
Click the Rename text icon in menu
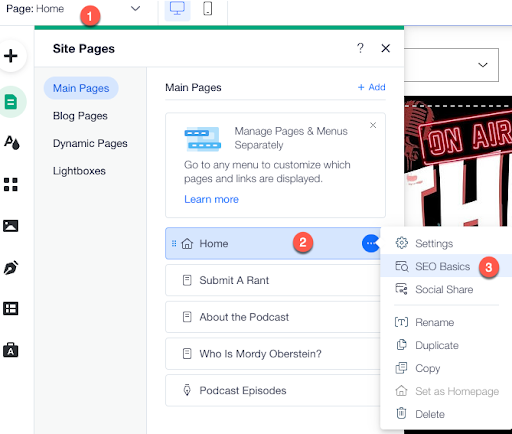tap(401, 322)
